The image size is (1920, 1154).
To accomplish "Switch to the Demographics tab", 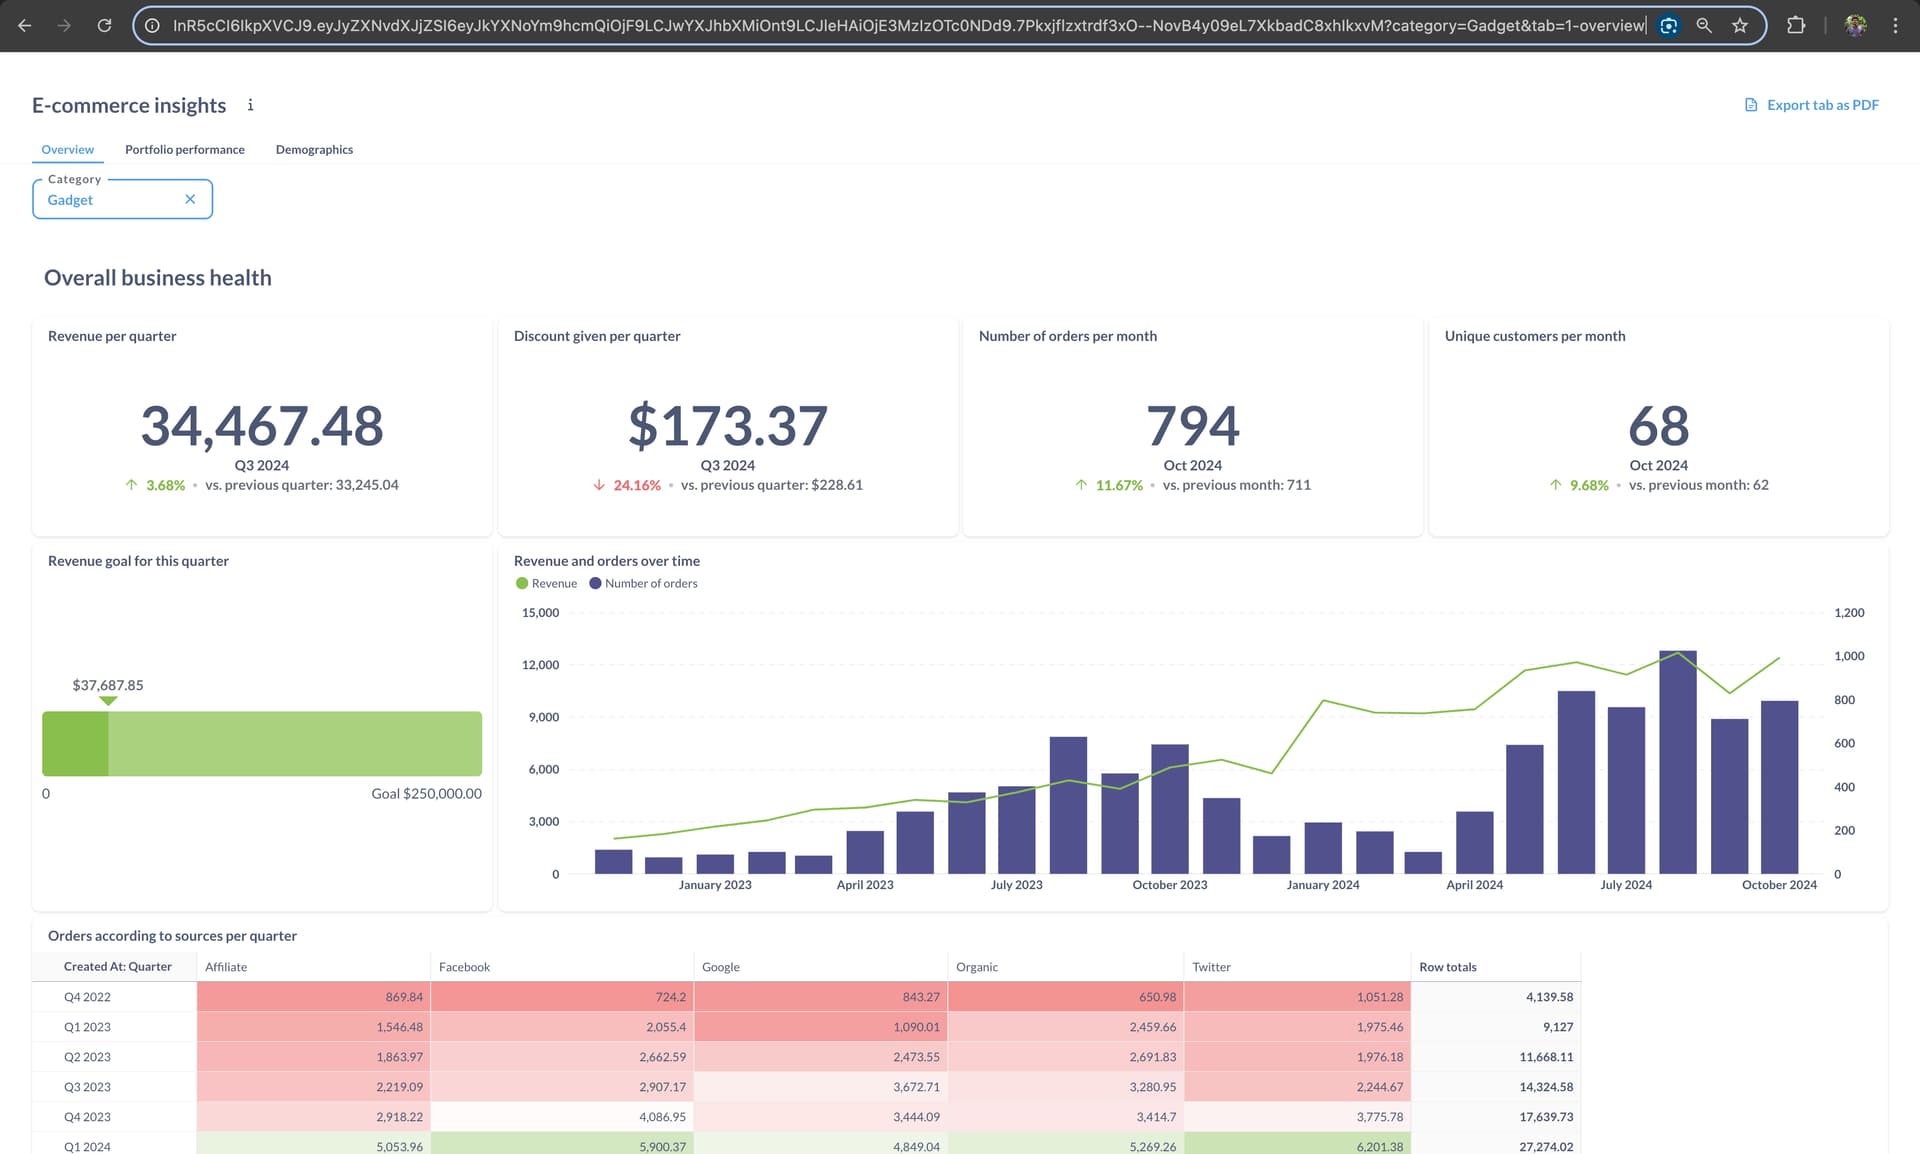I will pyautogui.click(x=314, y=149).
